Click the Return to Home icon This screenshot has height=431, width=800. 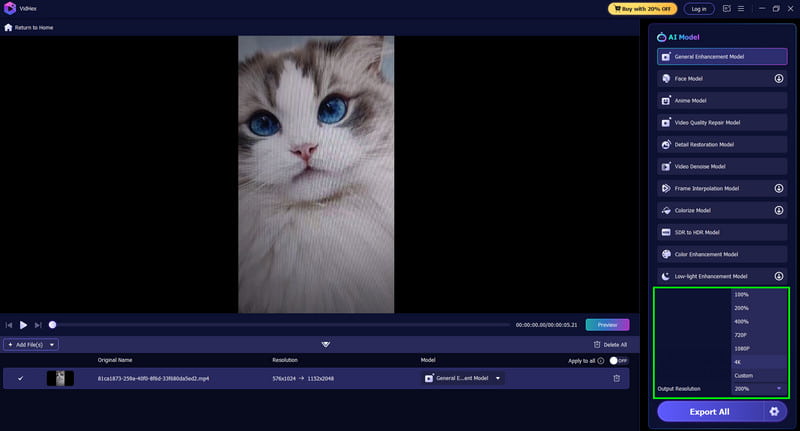[9, 27]
